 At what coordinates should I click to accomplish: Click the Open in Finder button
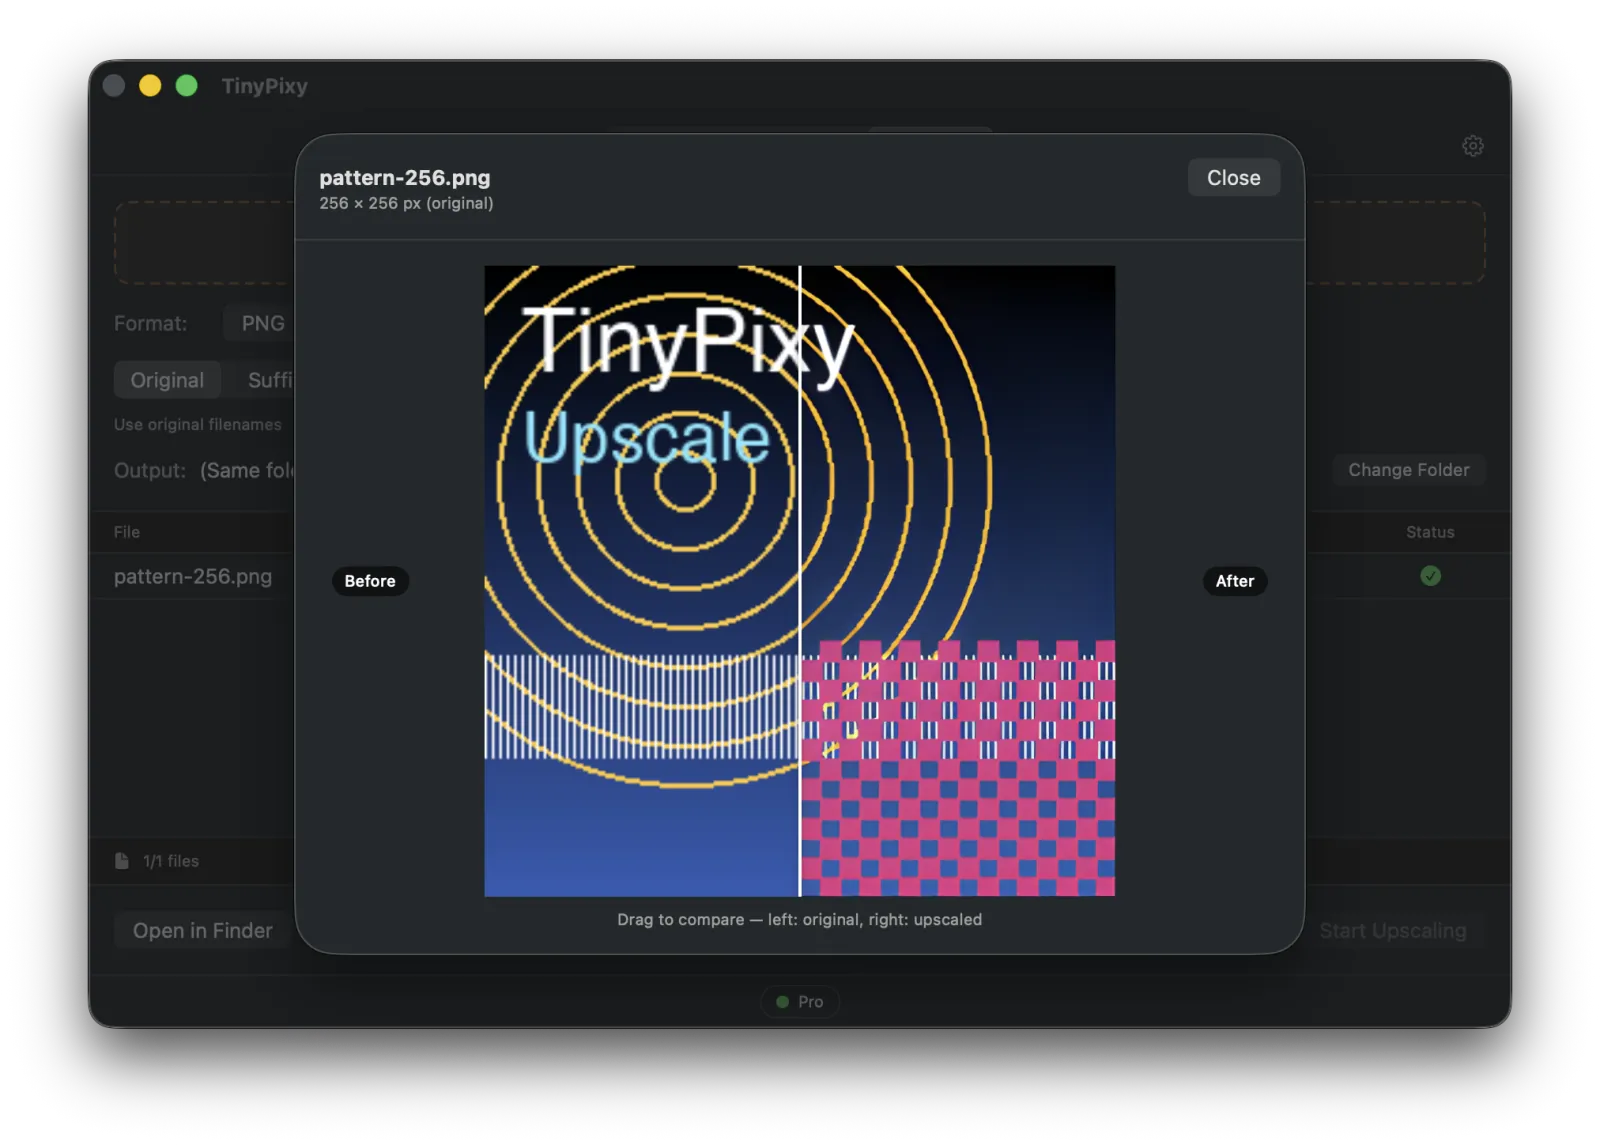(202, 931)
